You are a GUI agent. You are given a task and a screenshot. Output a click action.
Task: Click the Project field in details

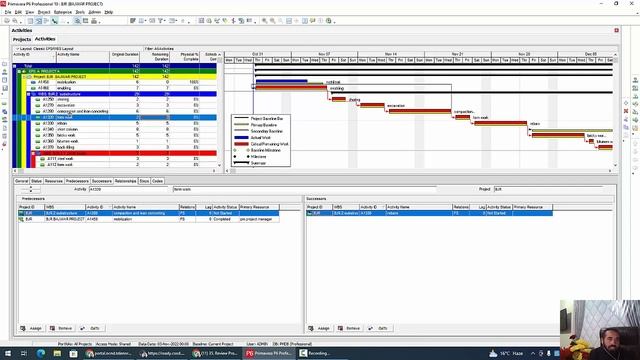[548, 189]
